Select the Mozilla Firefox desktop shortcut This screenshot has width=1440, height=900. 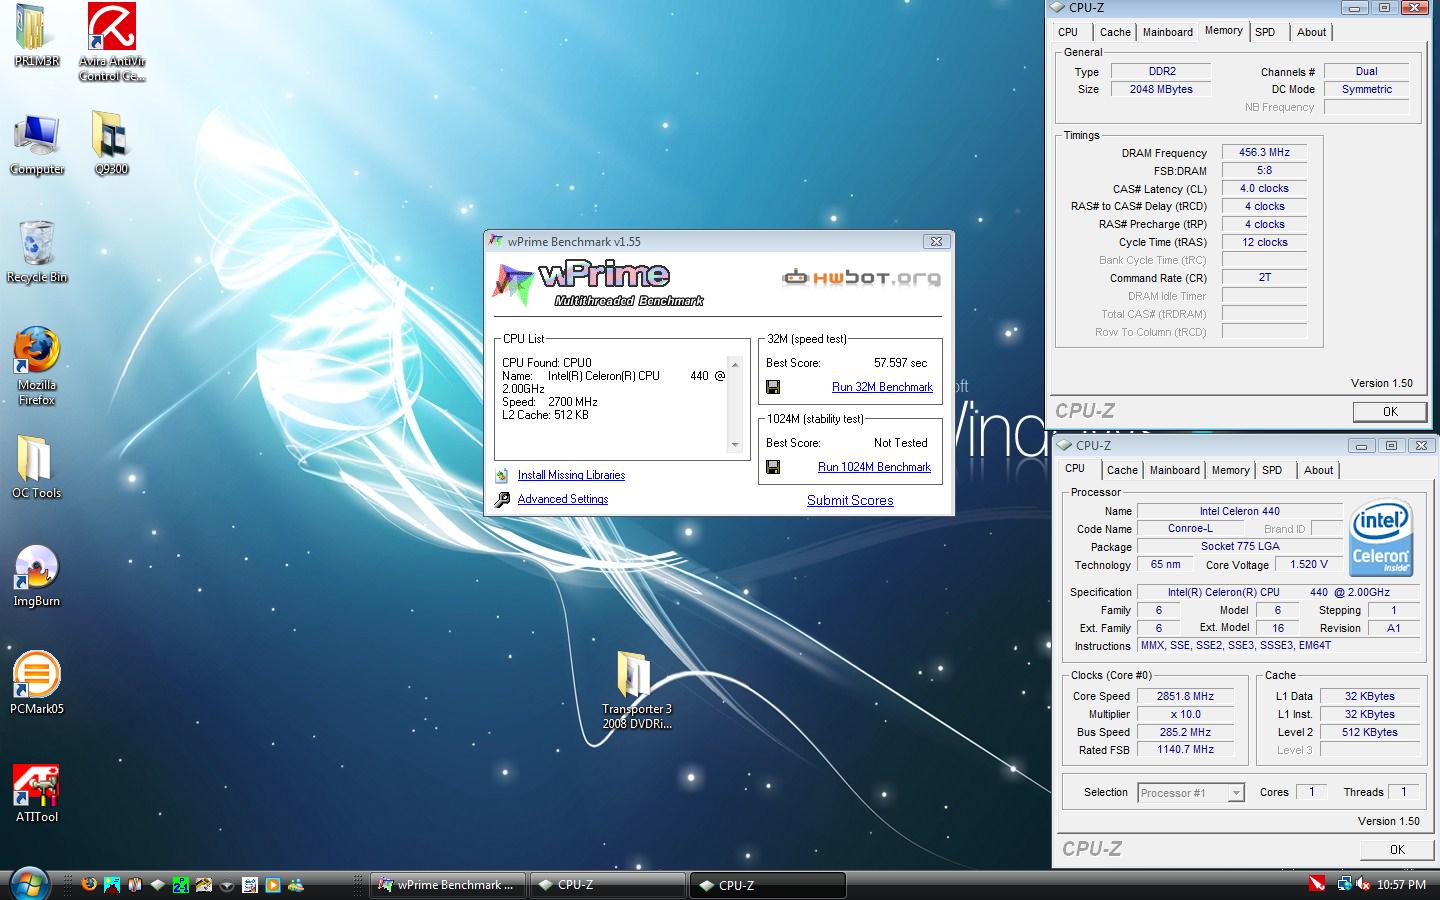click(37, 365)
